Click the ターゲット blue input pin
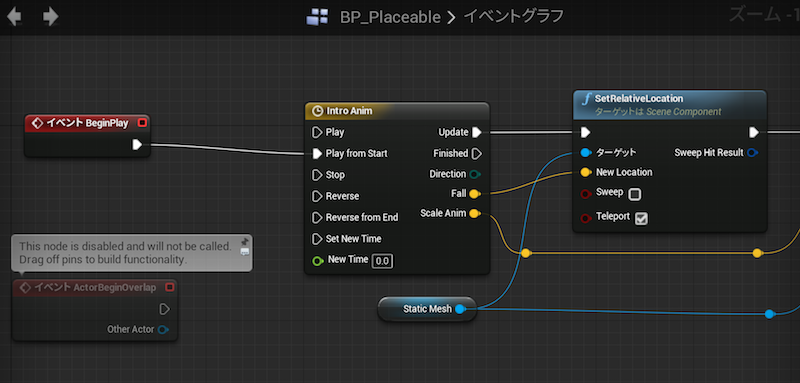 [x=586, y=152]
